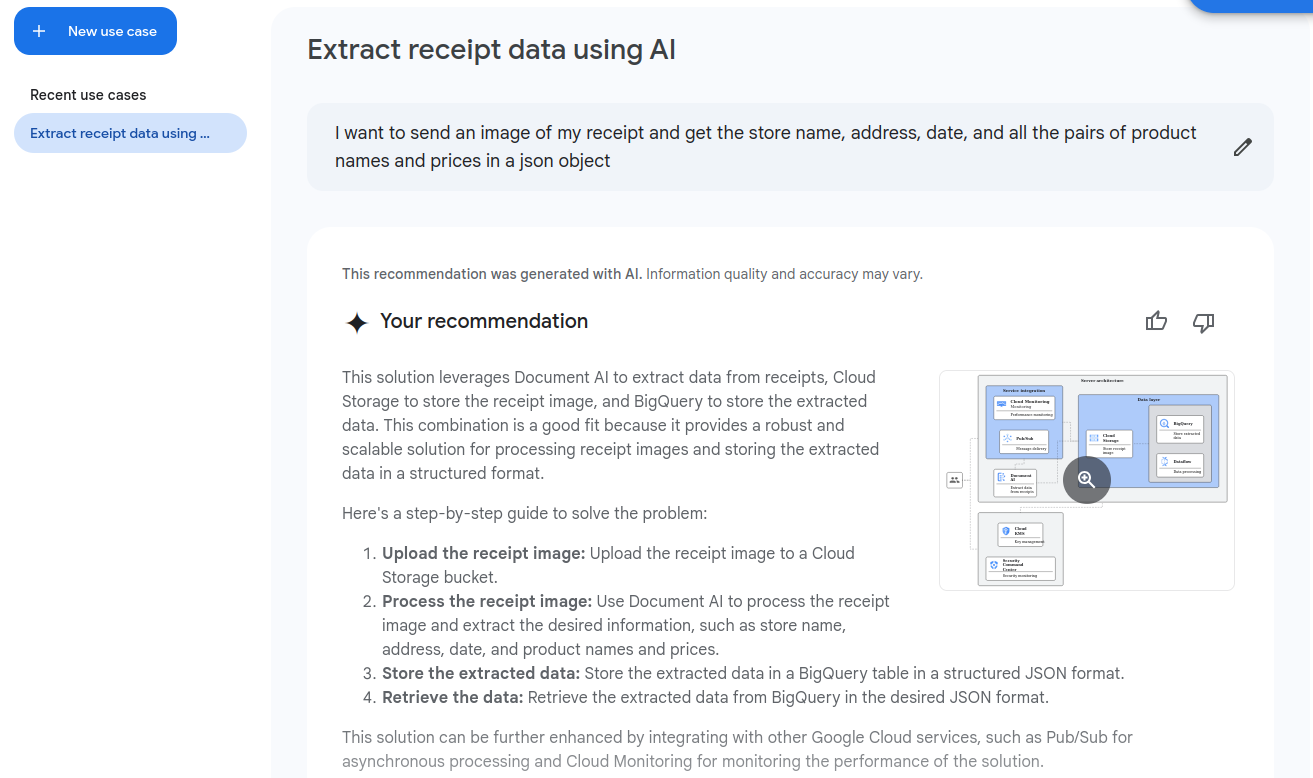
Task: Click the Pub/Sub node in the diagram
Action: pyautogui.click(x=1024, y=442)
